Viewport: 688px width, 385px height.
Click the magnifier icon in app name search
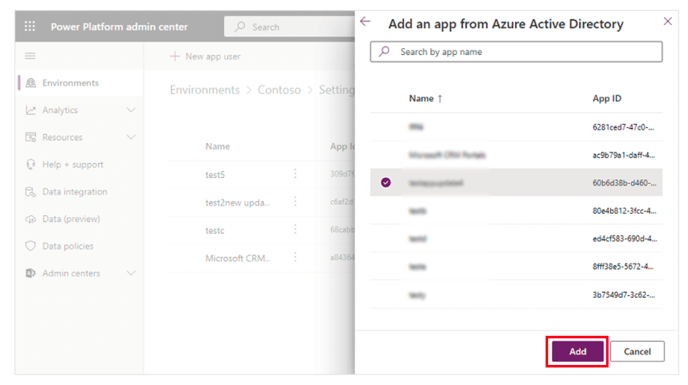tap(384, 51)
